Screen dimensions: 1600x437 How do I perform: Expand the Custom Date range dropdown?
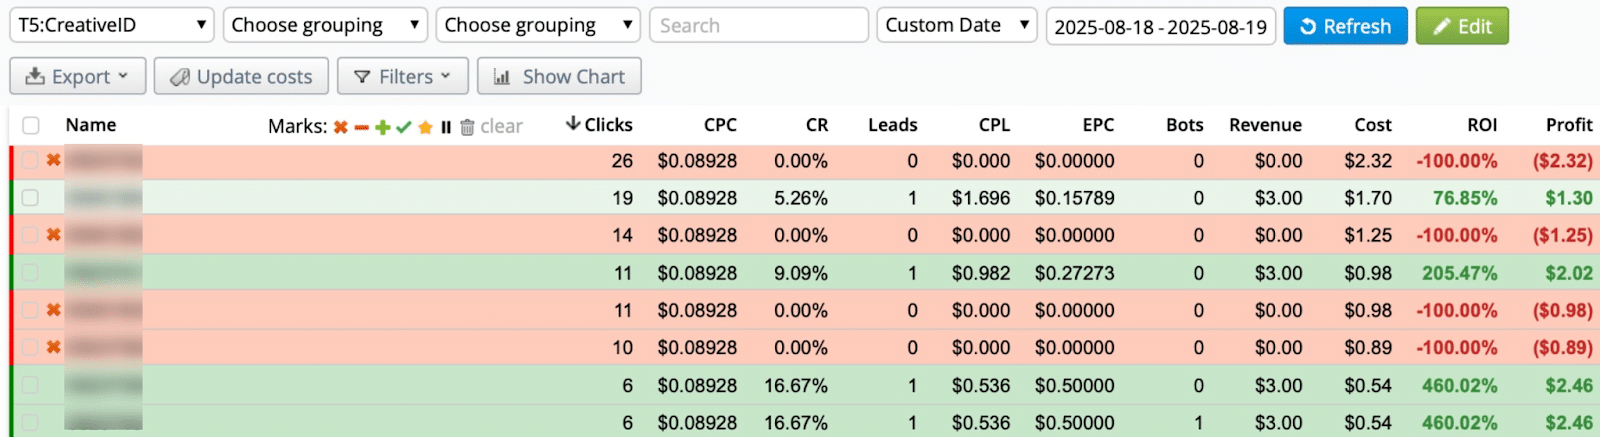point(956,25)
